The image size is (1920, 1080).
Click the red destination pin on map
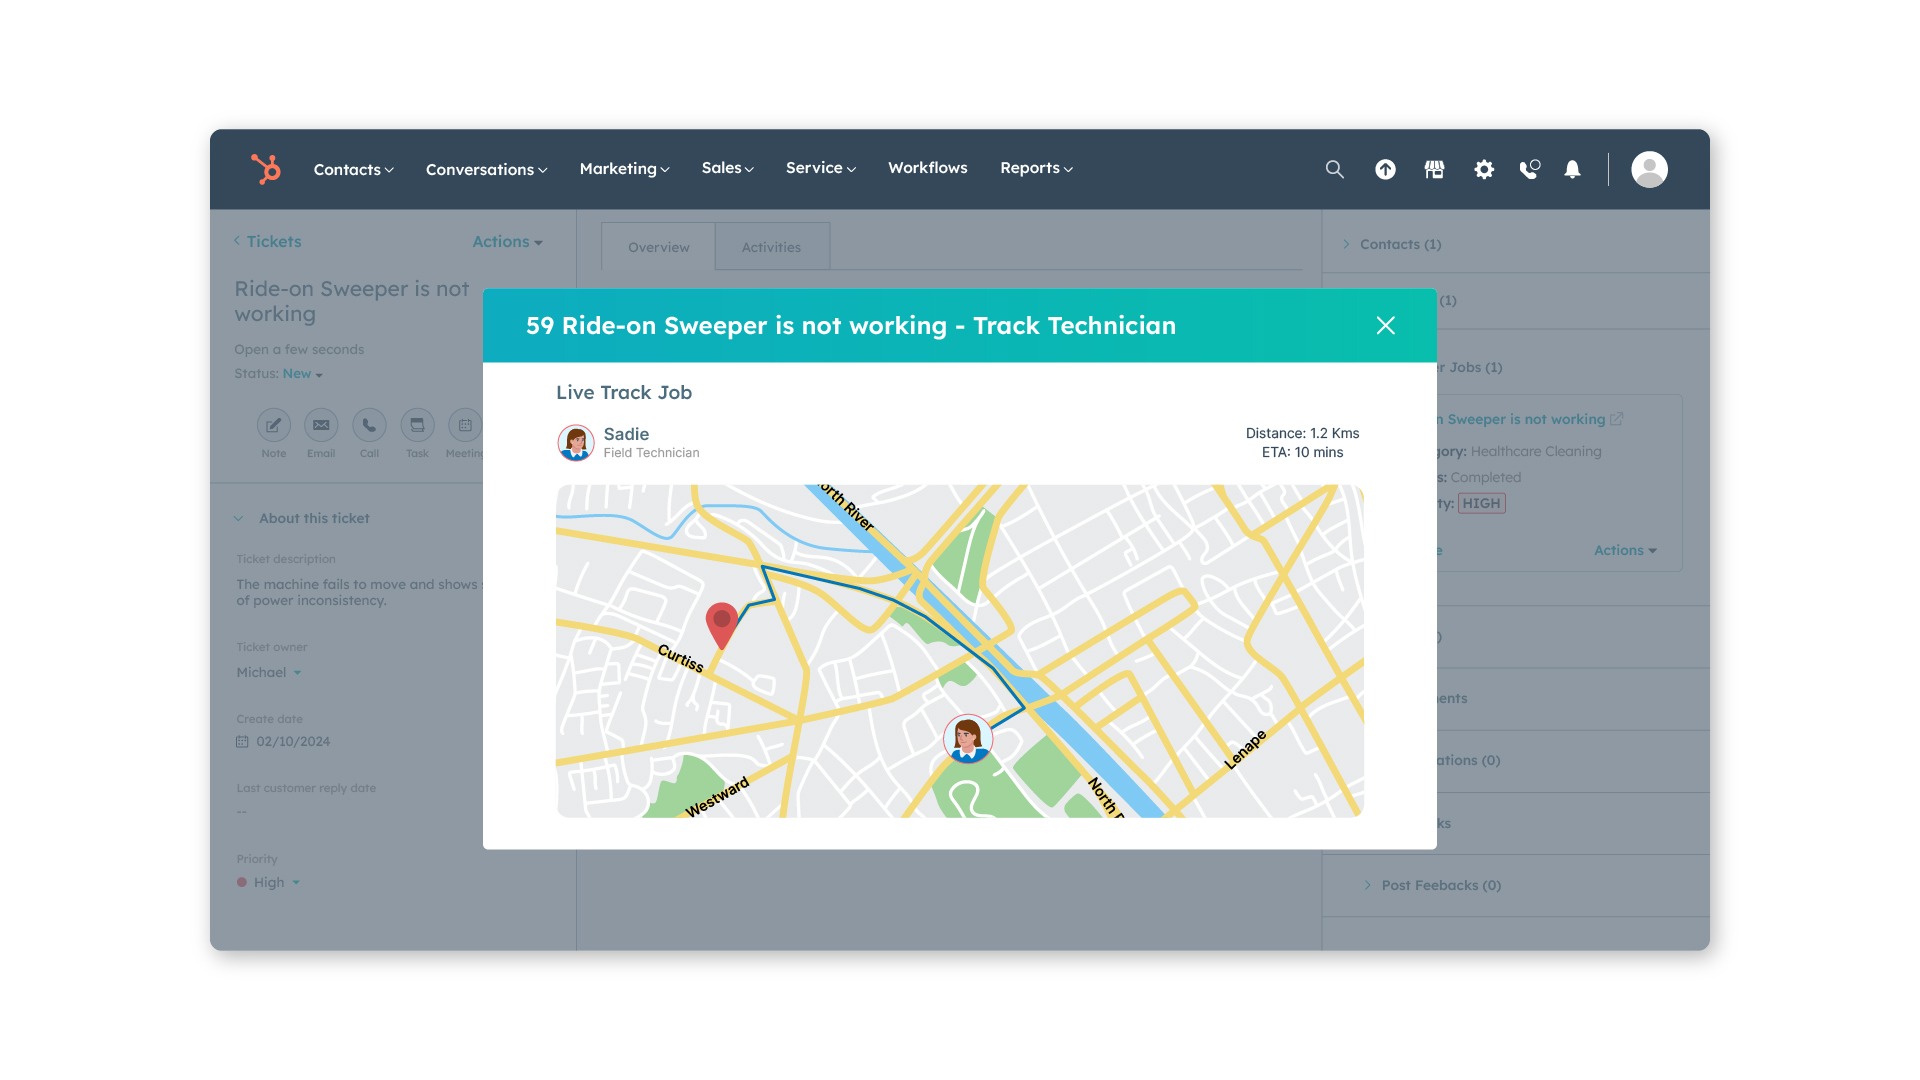click(x=721, y=626)
